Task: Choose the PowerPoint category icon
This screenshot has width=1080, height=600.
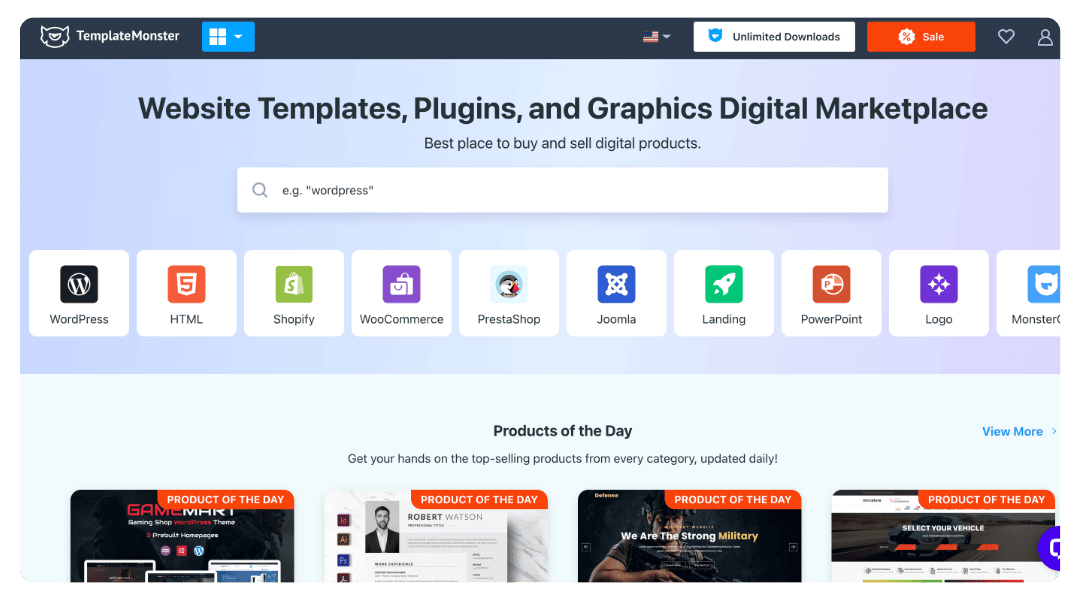Action: coord(831,284)
